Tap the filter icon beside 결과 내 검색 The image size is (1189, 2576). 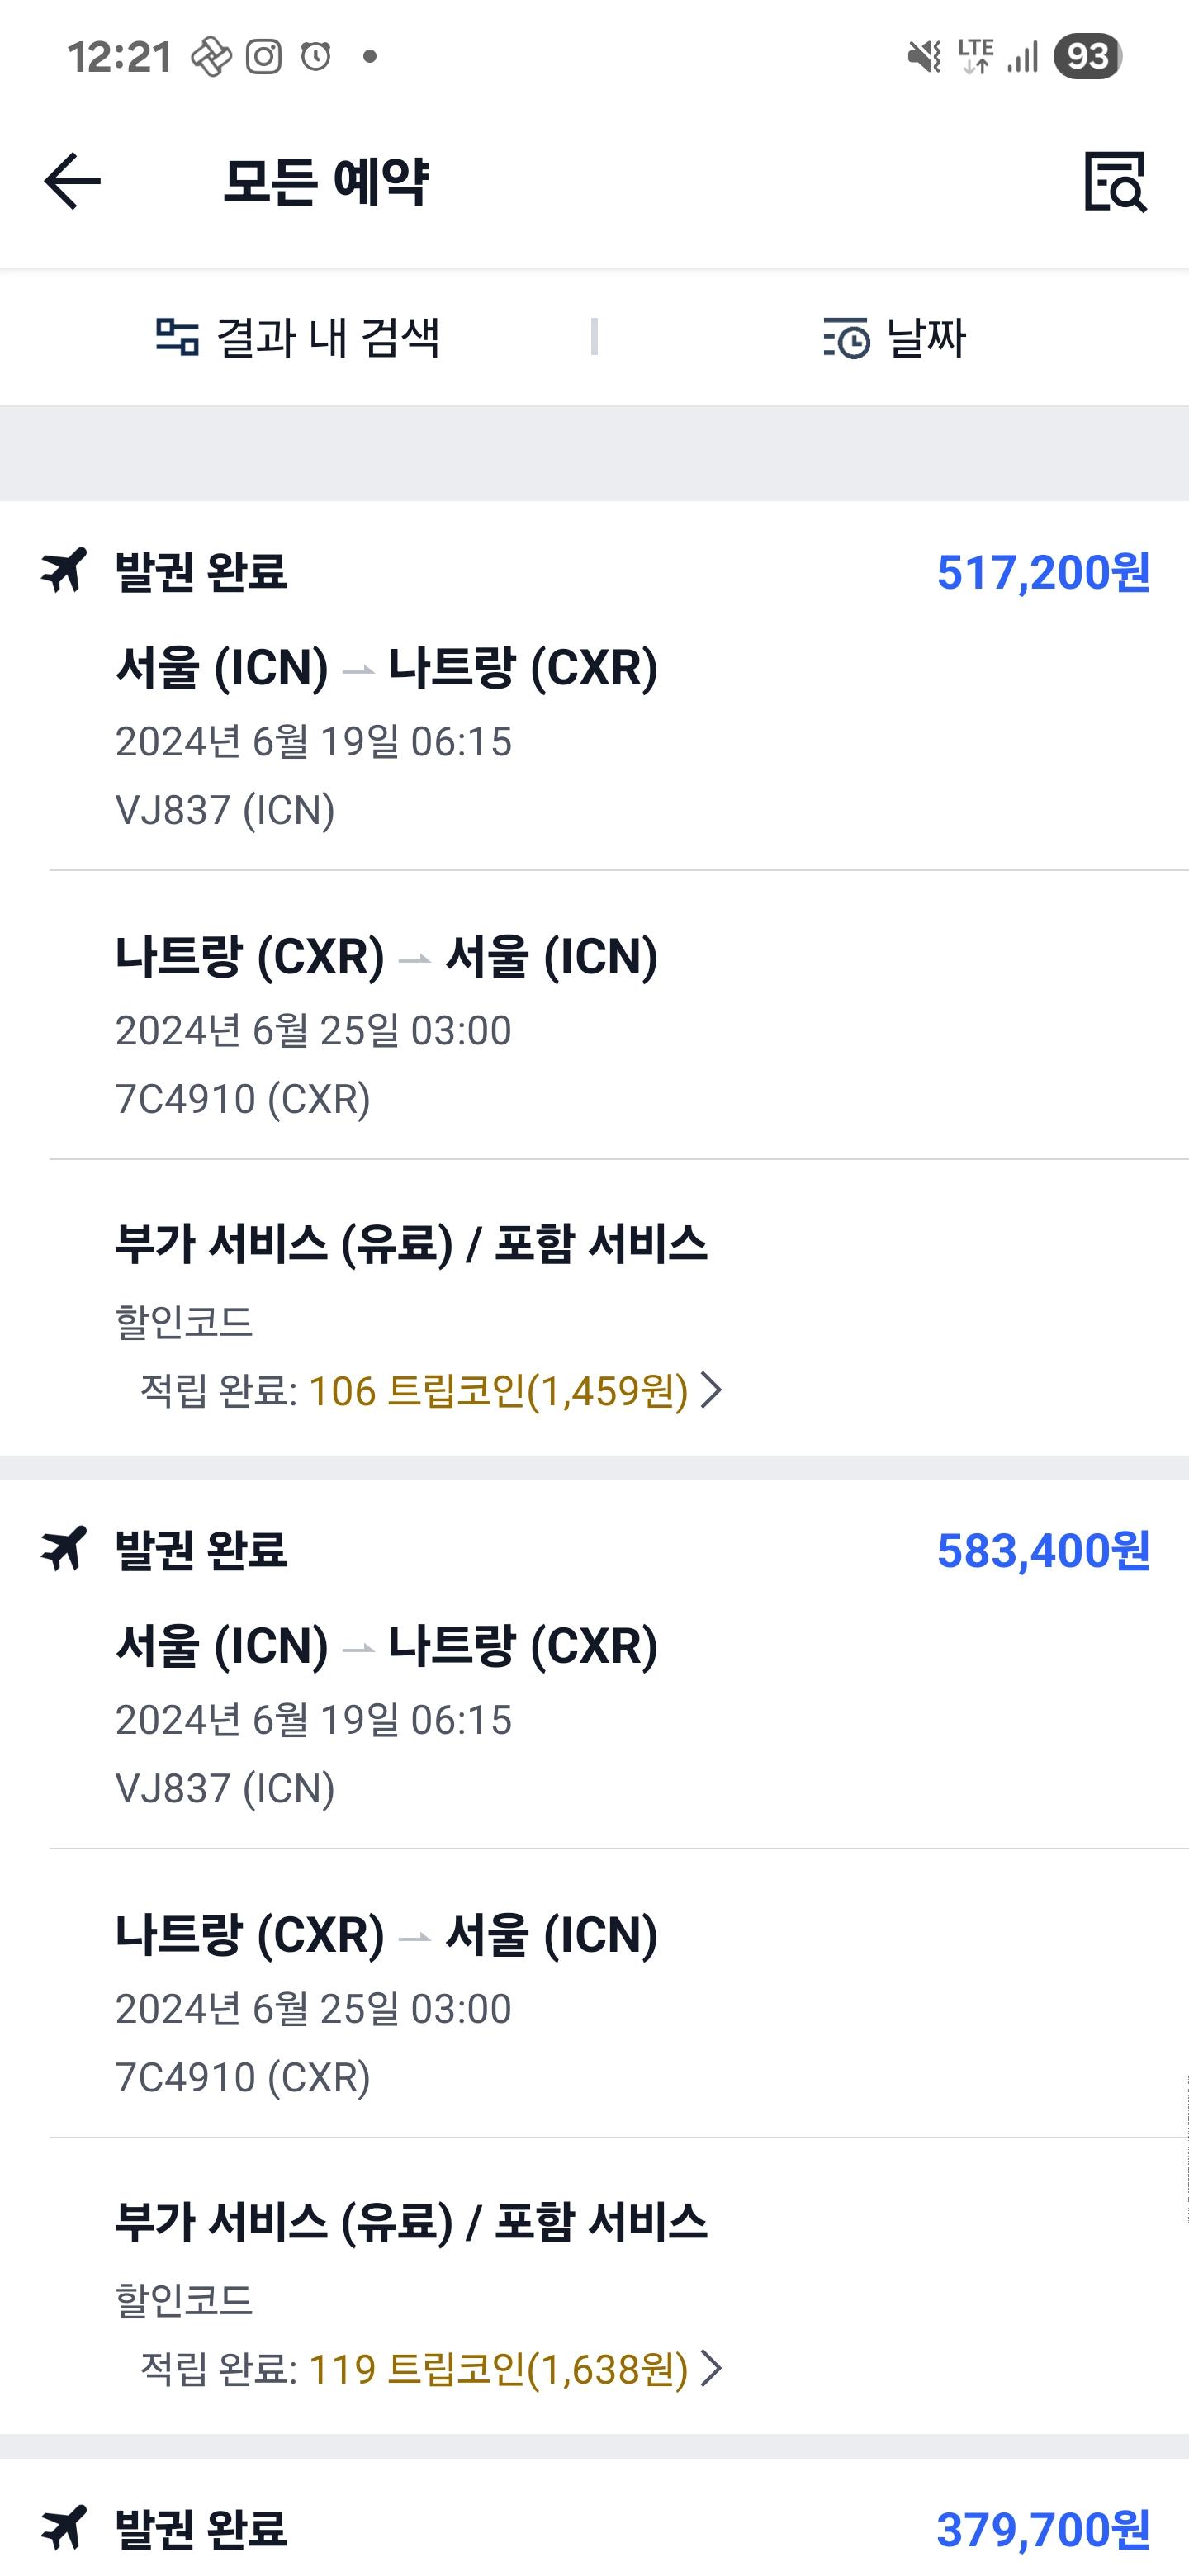pyautogui.click(x=177, y=337)
